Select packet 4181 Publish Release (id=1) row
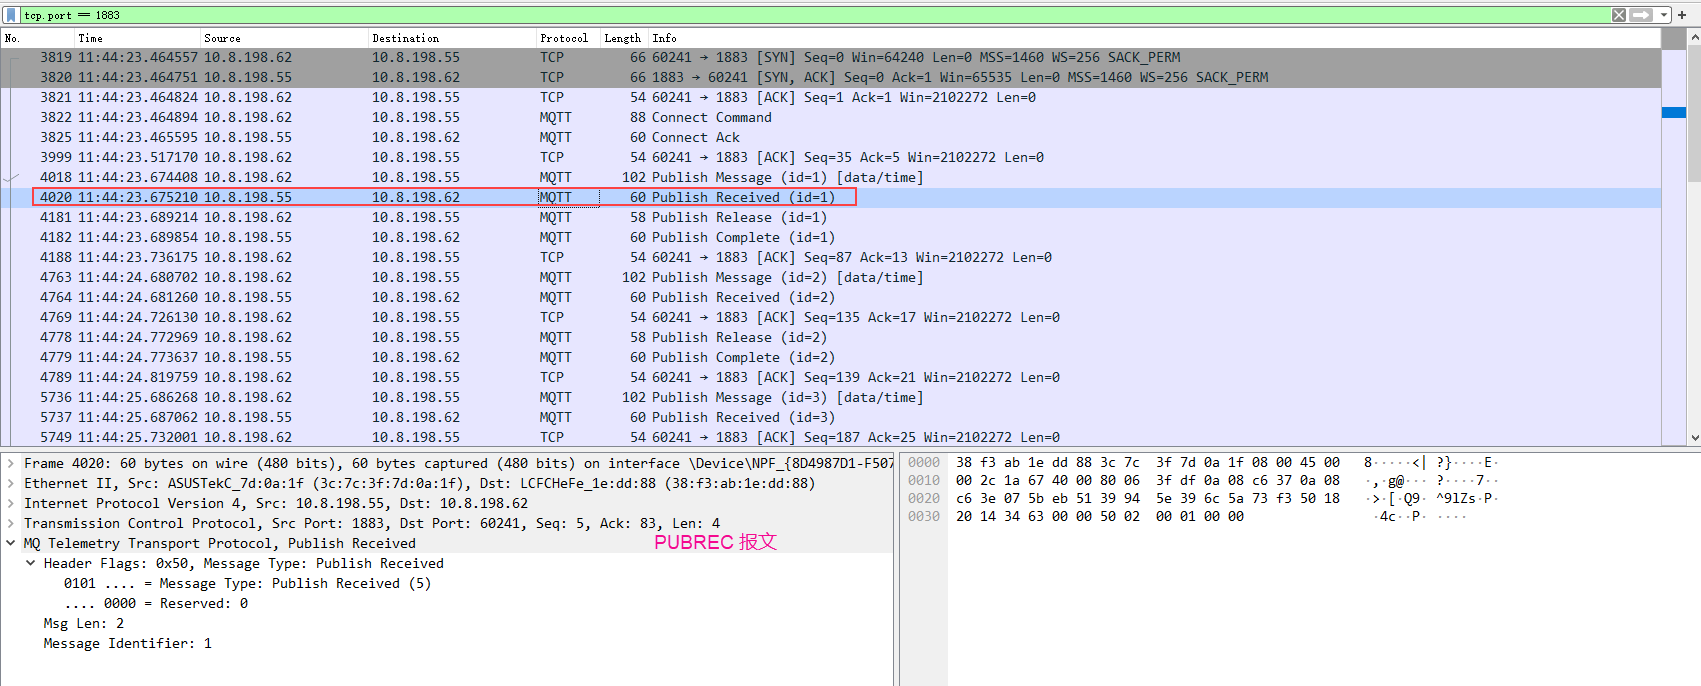 (x=830, y=217)
